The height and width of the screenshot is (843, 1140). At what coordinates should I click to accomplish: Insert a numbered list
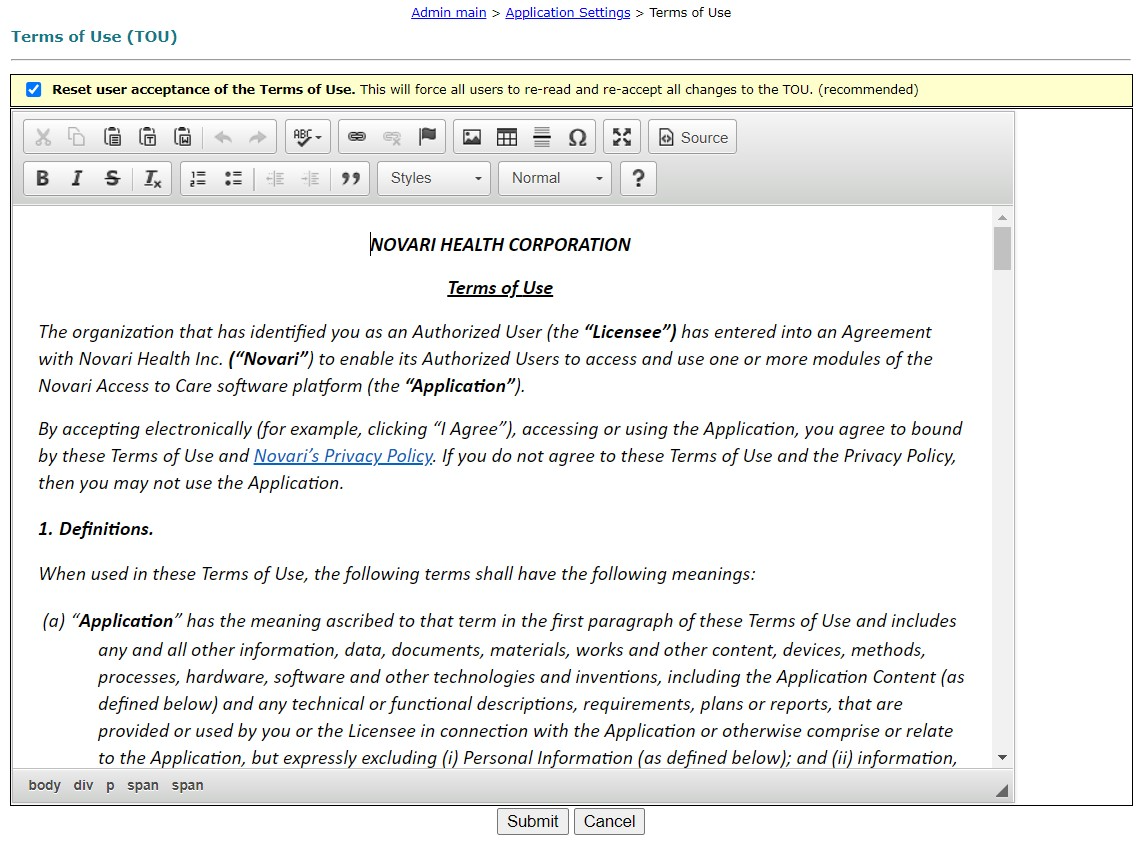198,178
